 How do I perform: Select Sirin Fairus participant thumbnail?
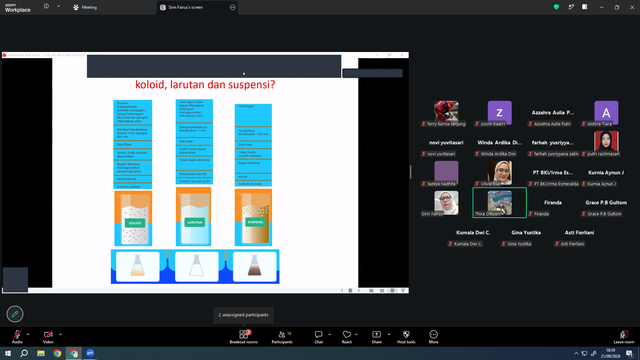coord(446,202)
